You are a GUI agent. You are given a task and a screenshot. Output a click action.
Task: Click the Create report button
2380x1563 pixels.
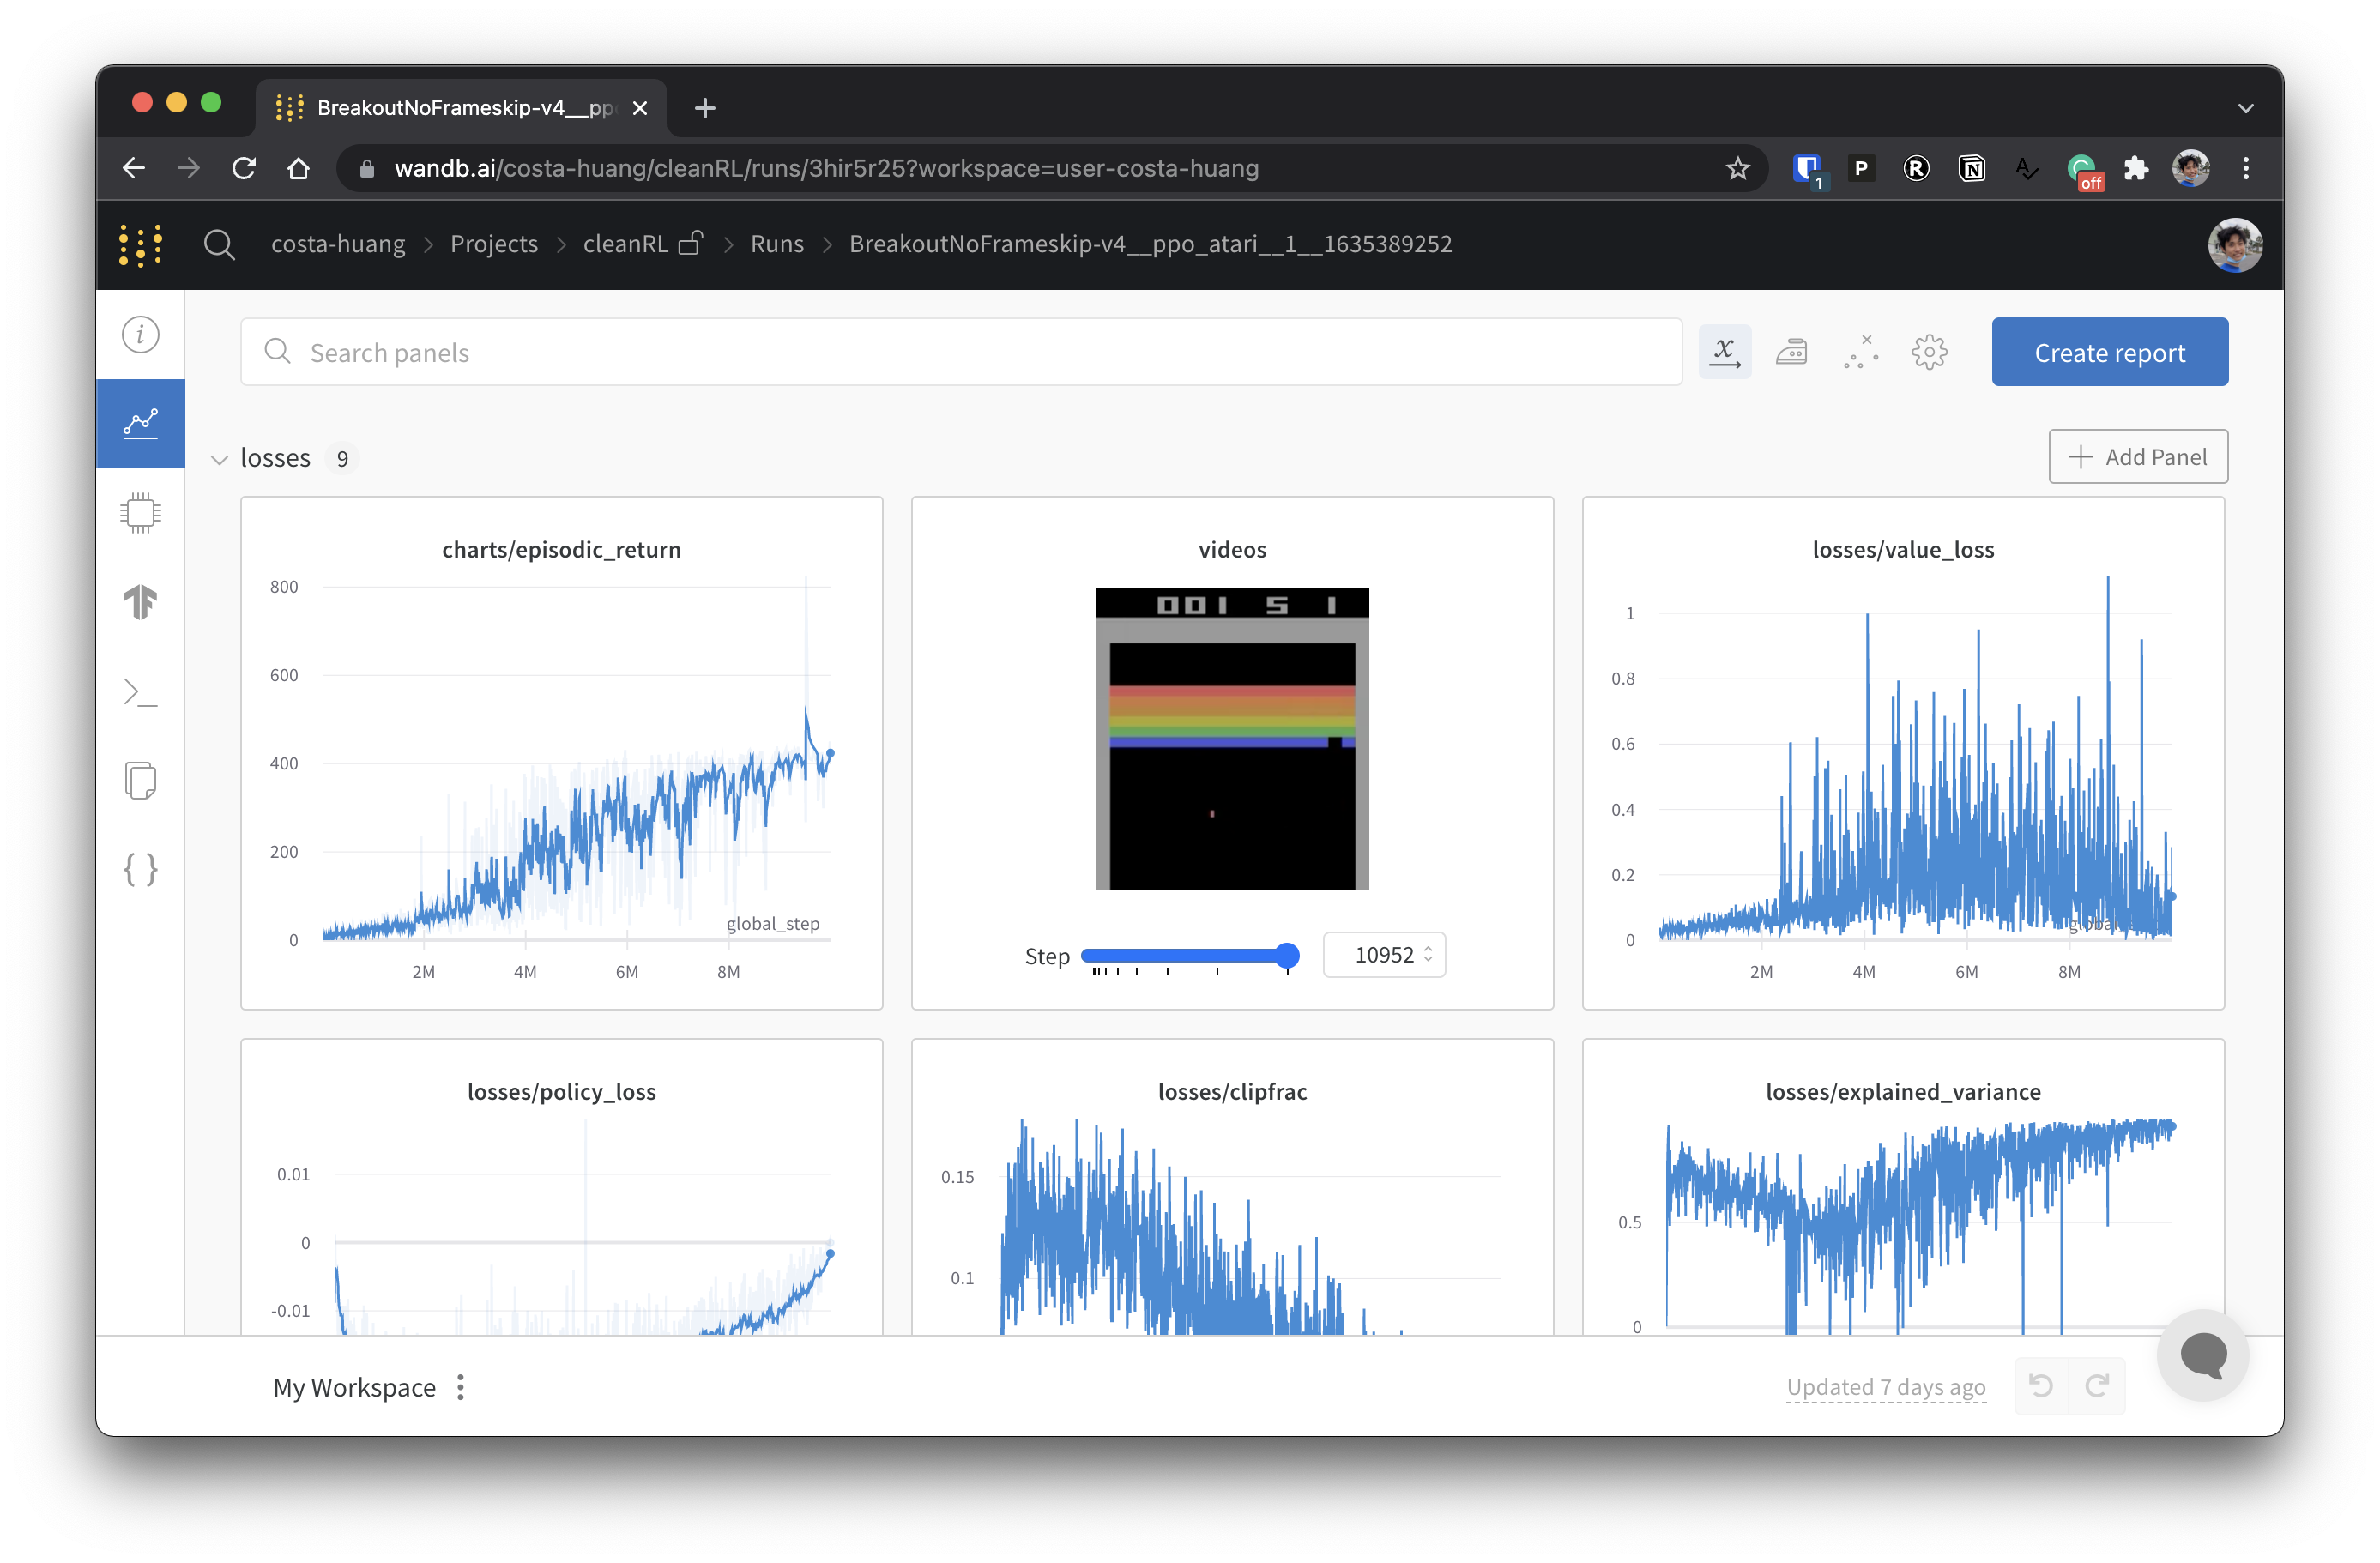pos(2109,352)
